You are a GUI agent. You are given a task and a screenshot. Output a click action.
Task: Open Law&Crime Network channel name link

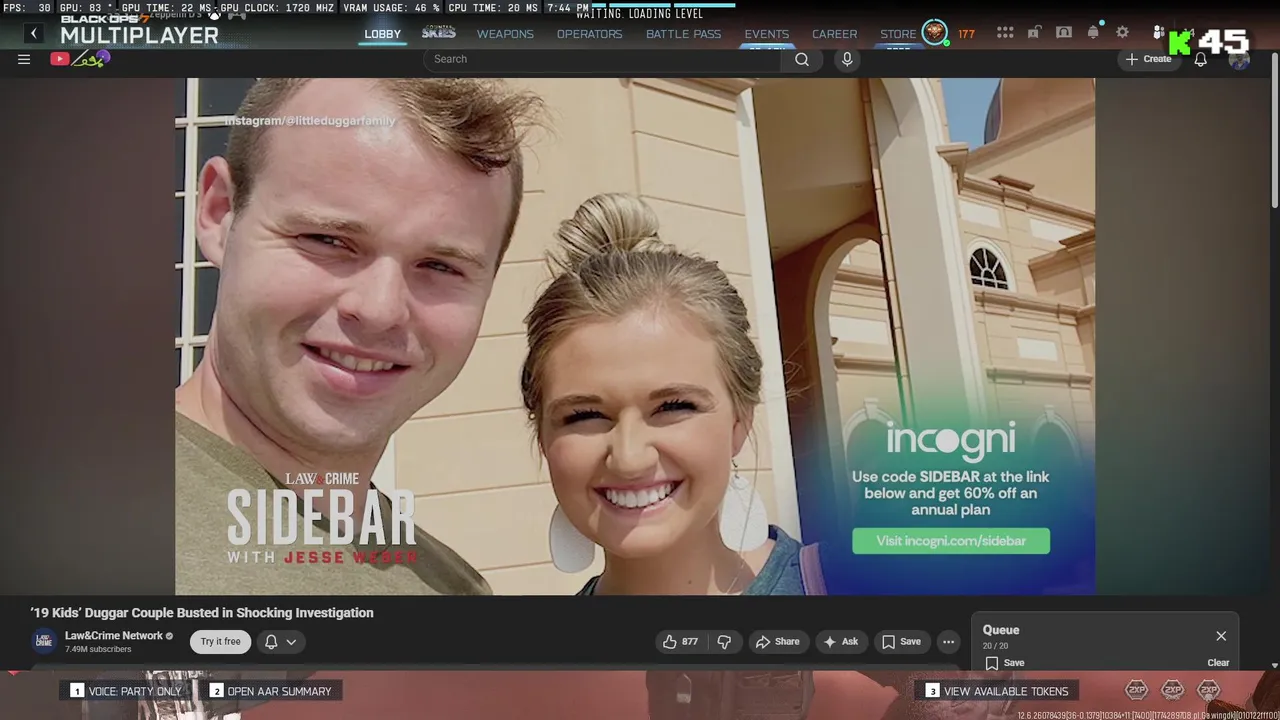coord(113,636)
